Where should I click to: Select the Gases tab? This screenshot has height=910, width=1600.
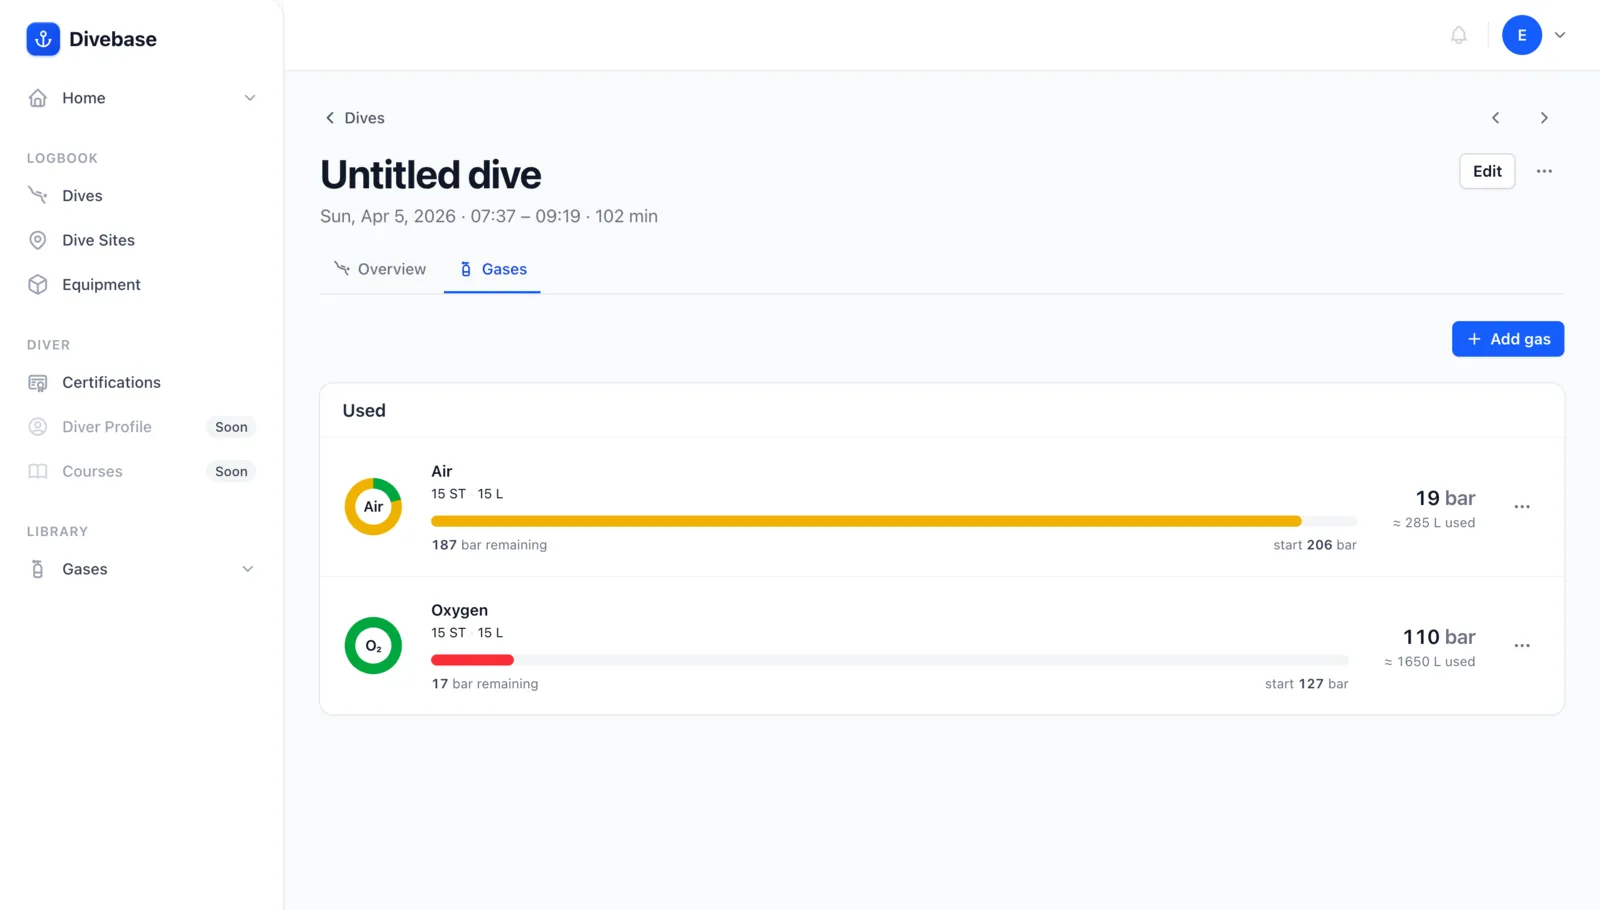tap(492, 269)
